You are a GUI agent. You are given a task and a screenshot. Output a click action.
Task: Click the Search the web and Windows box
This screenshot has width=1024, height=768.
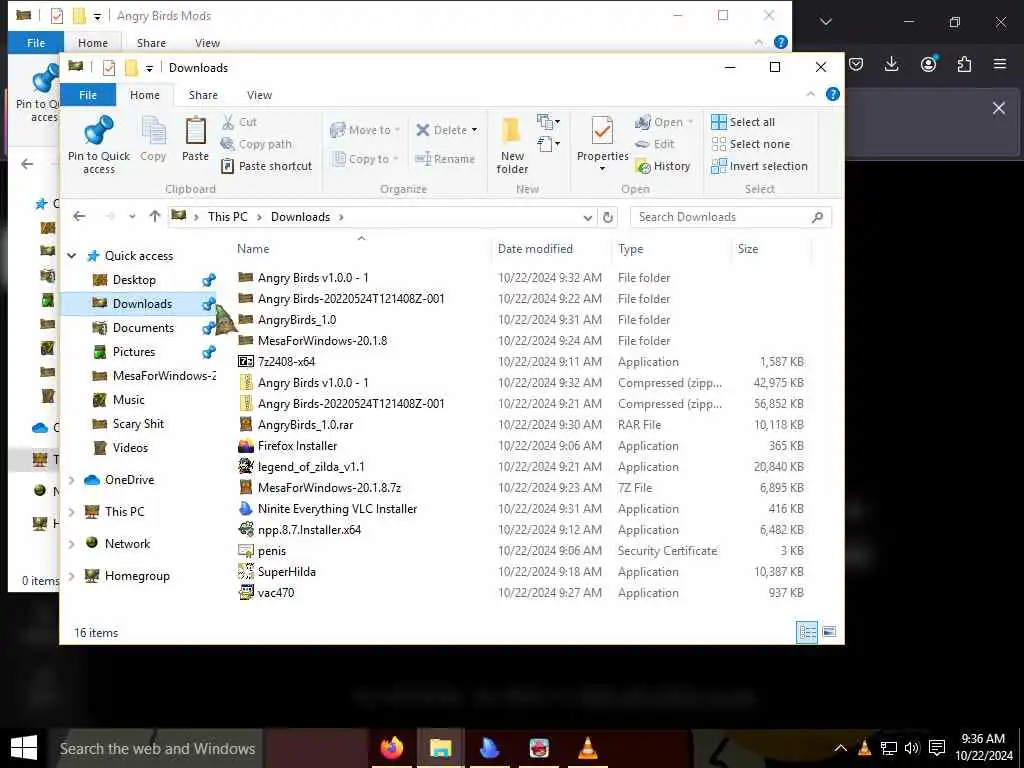click(157, 748)
